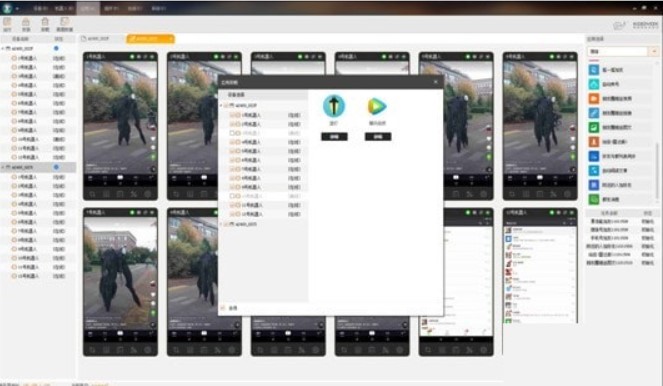Viewport: 663px width, 386px height.
Task: Open the highlighted third item in the top menu bar
Action: coord(88,8)
